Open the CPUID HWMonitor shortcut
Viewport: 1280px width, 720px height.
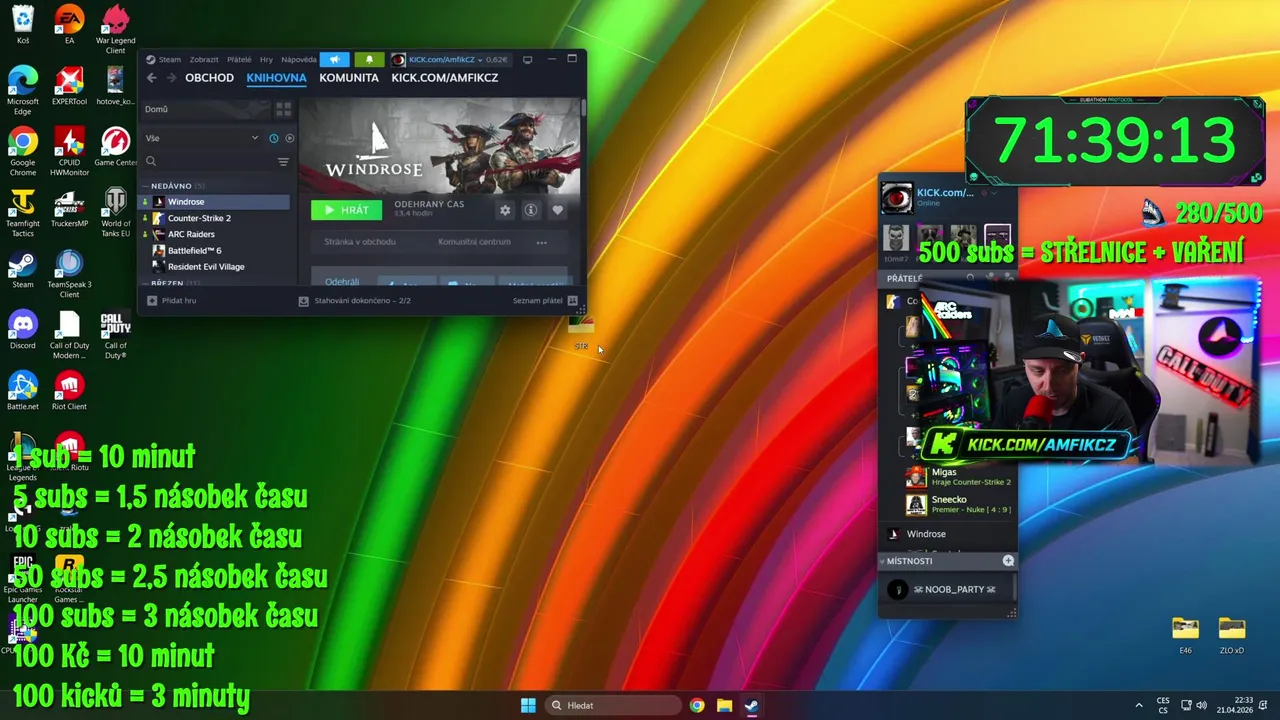click(x=69, y=152)
